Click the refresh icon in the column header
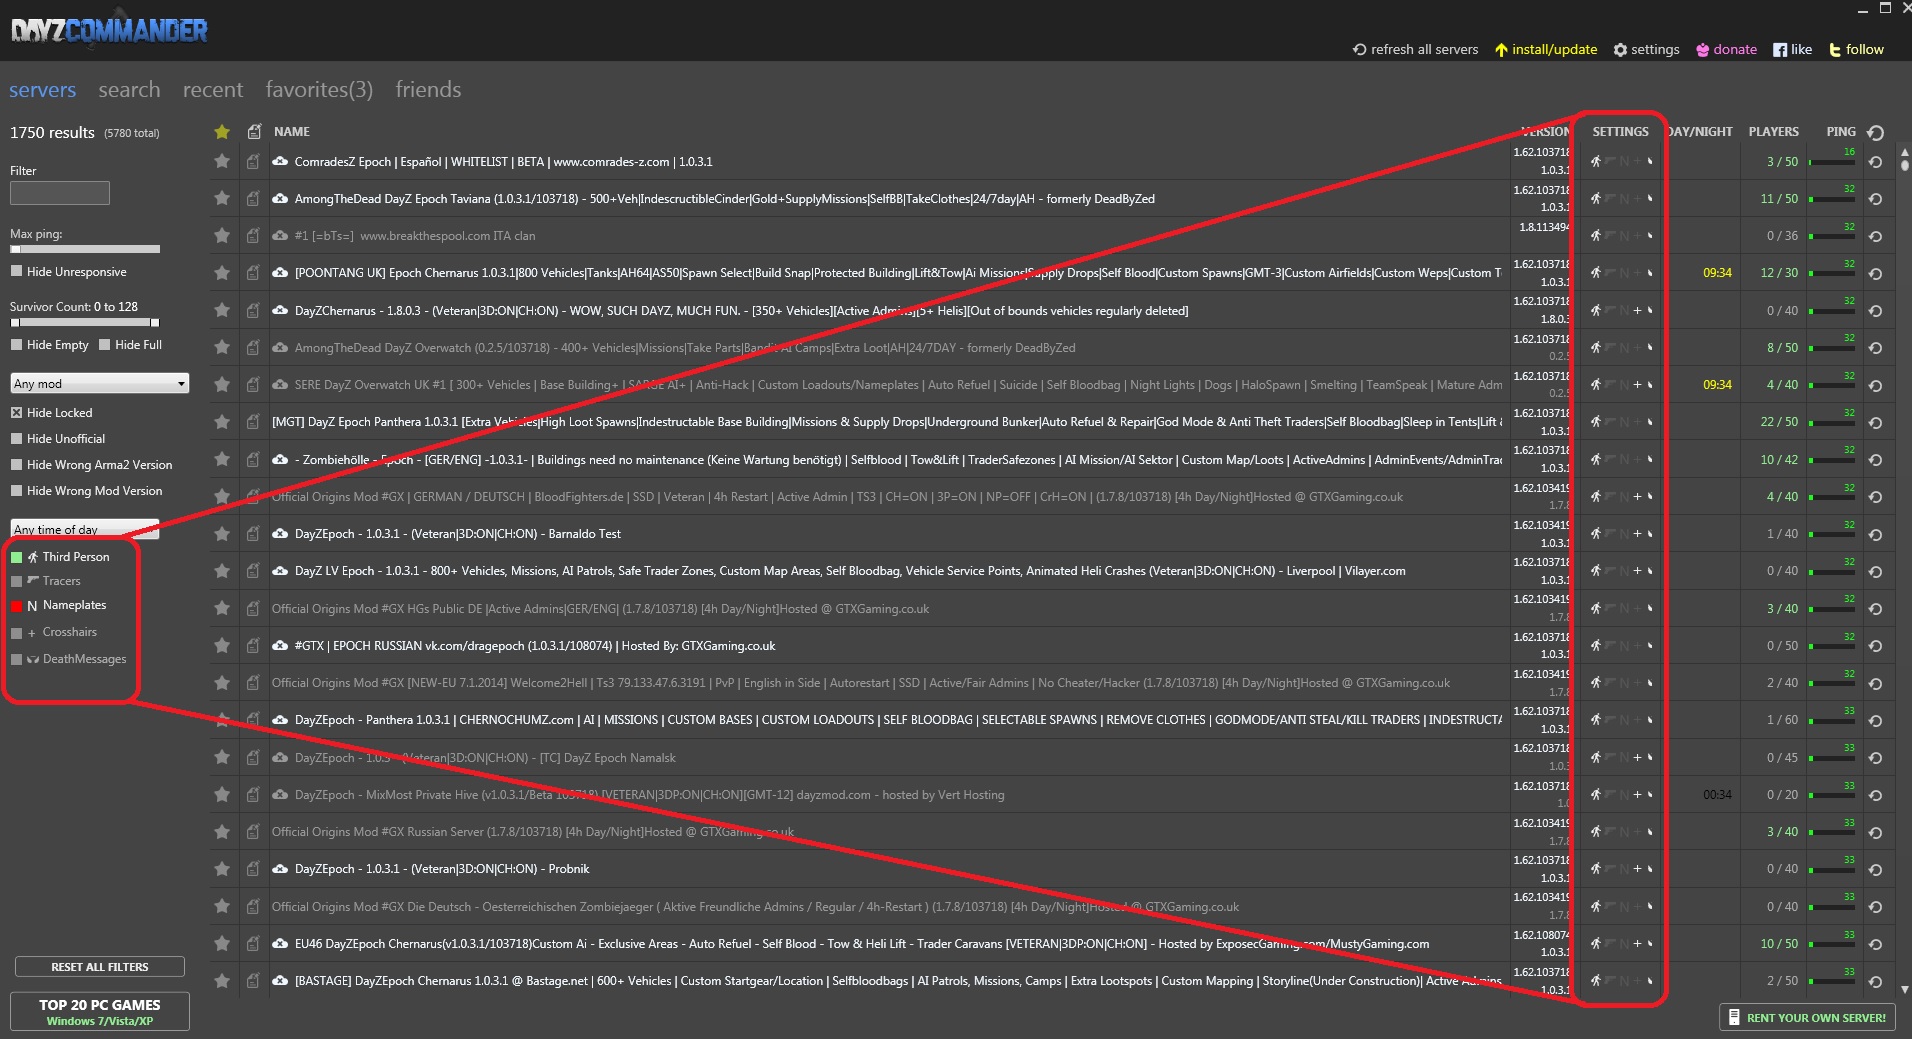 pyautogui.click(x=1876, y=132)
